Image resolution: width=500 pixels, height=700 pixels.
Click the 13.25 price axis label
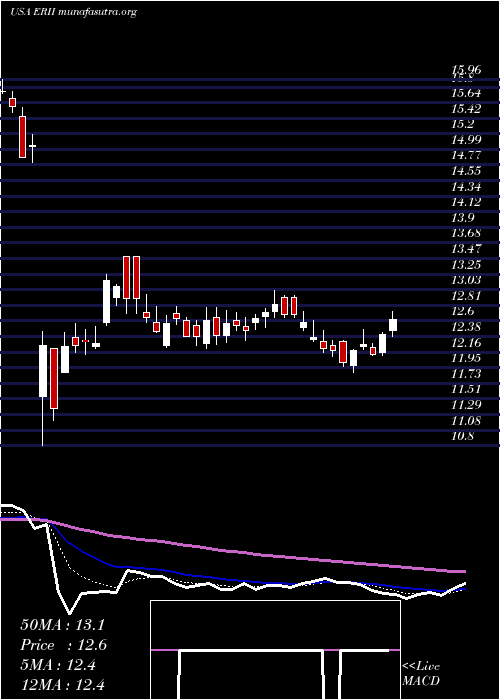pos(467,265)
